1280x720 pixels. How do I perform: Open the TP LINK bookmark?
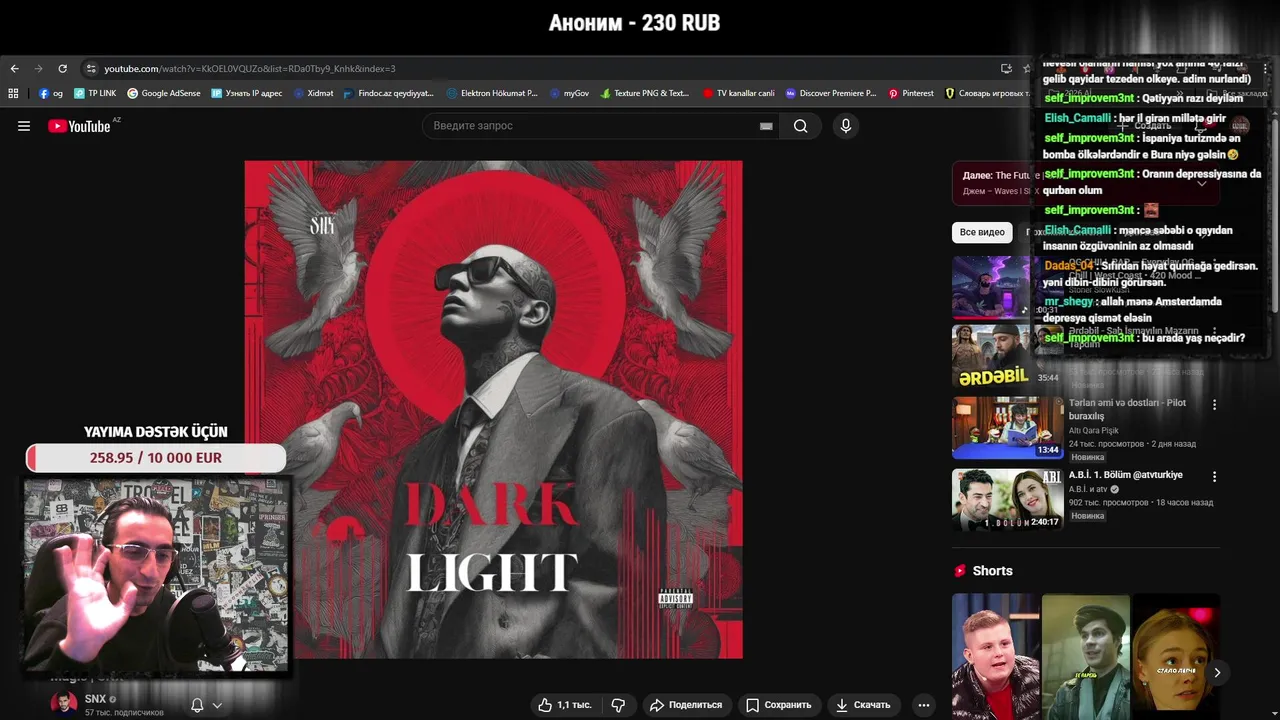click(x=95, y=93)
